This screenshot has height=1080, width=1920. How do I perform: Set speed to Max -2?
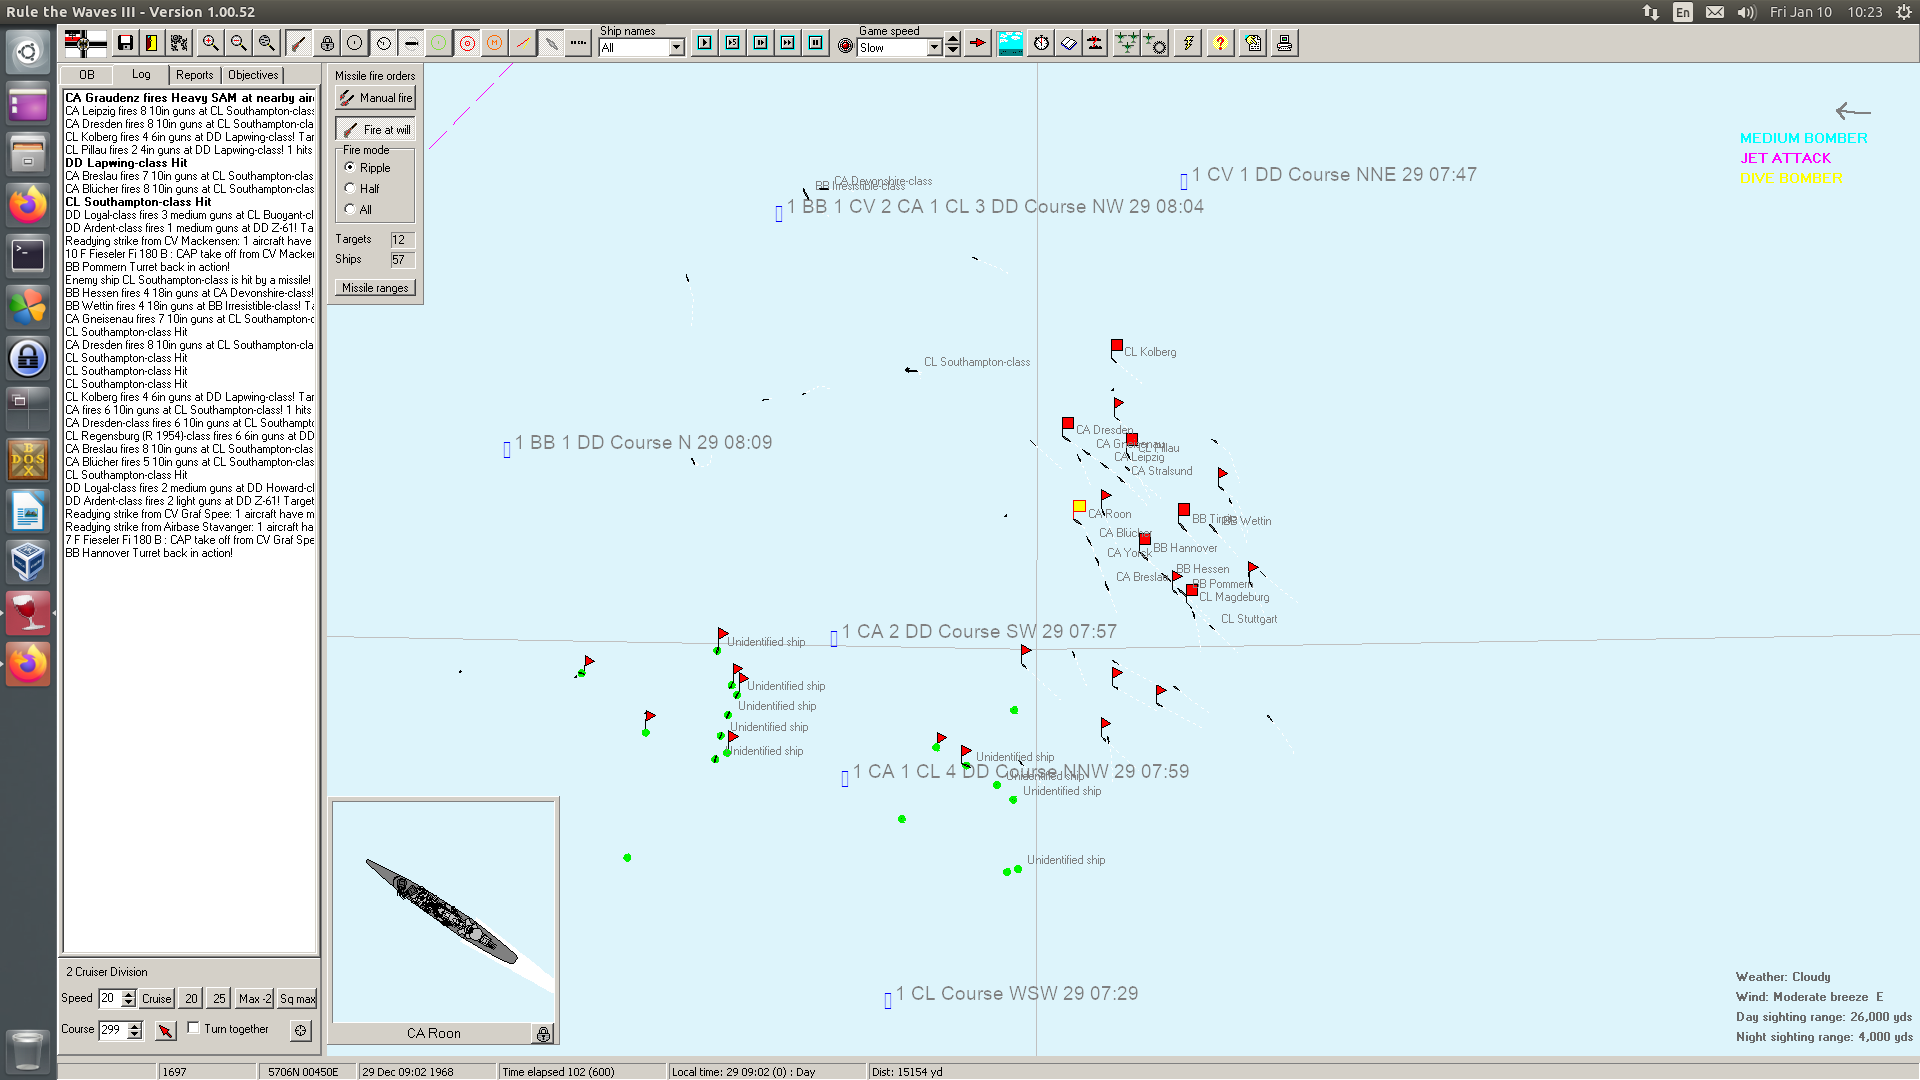point(255,999)
